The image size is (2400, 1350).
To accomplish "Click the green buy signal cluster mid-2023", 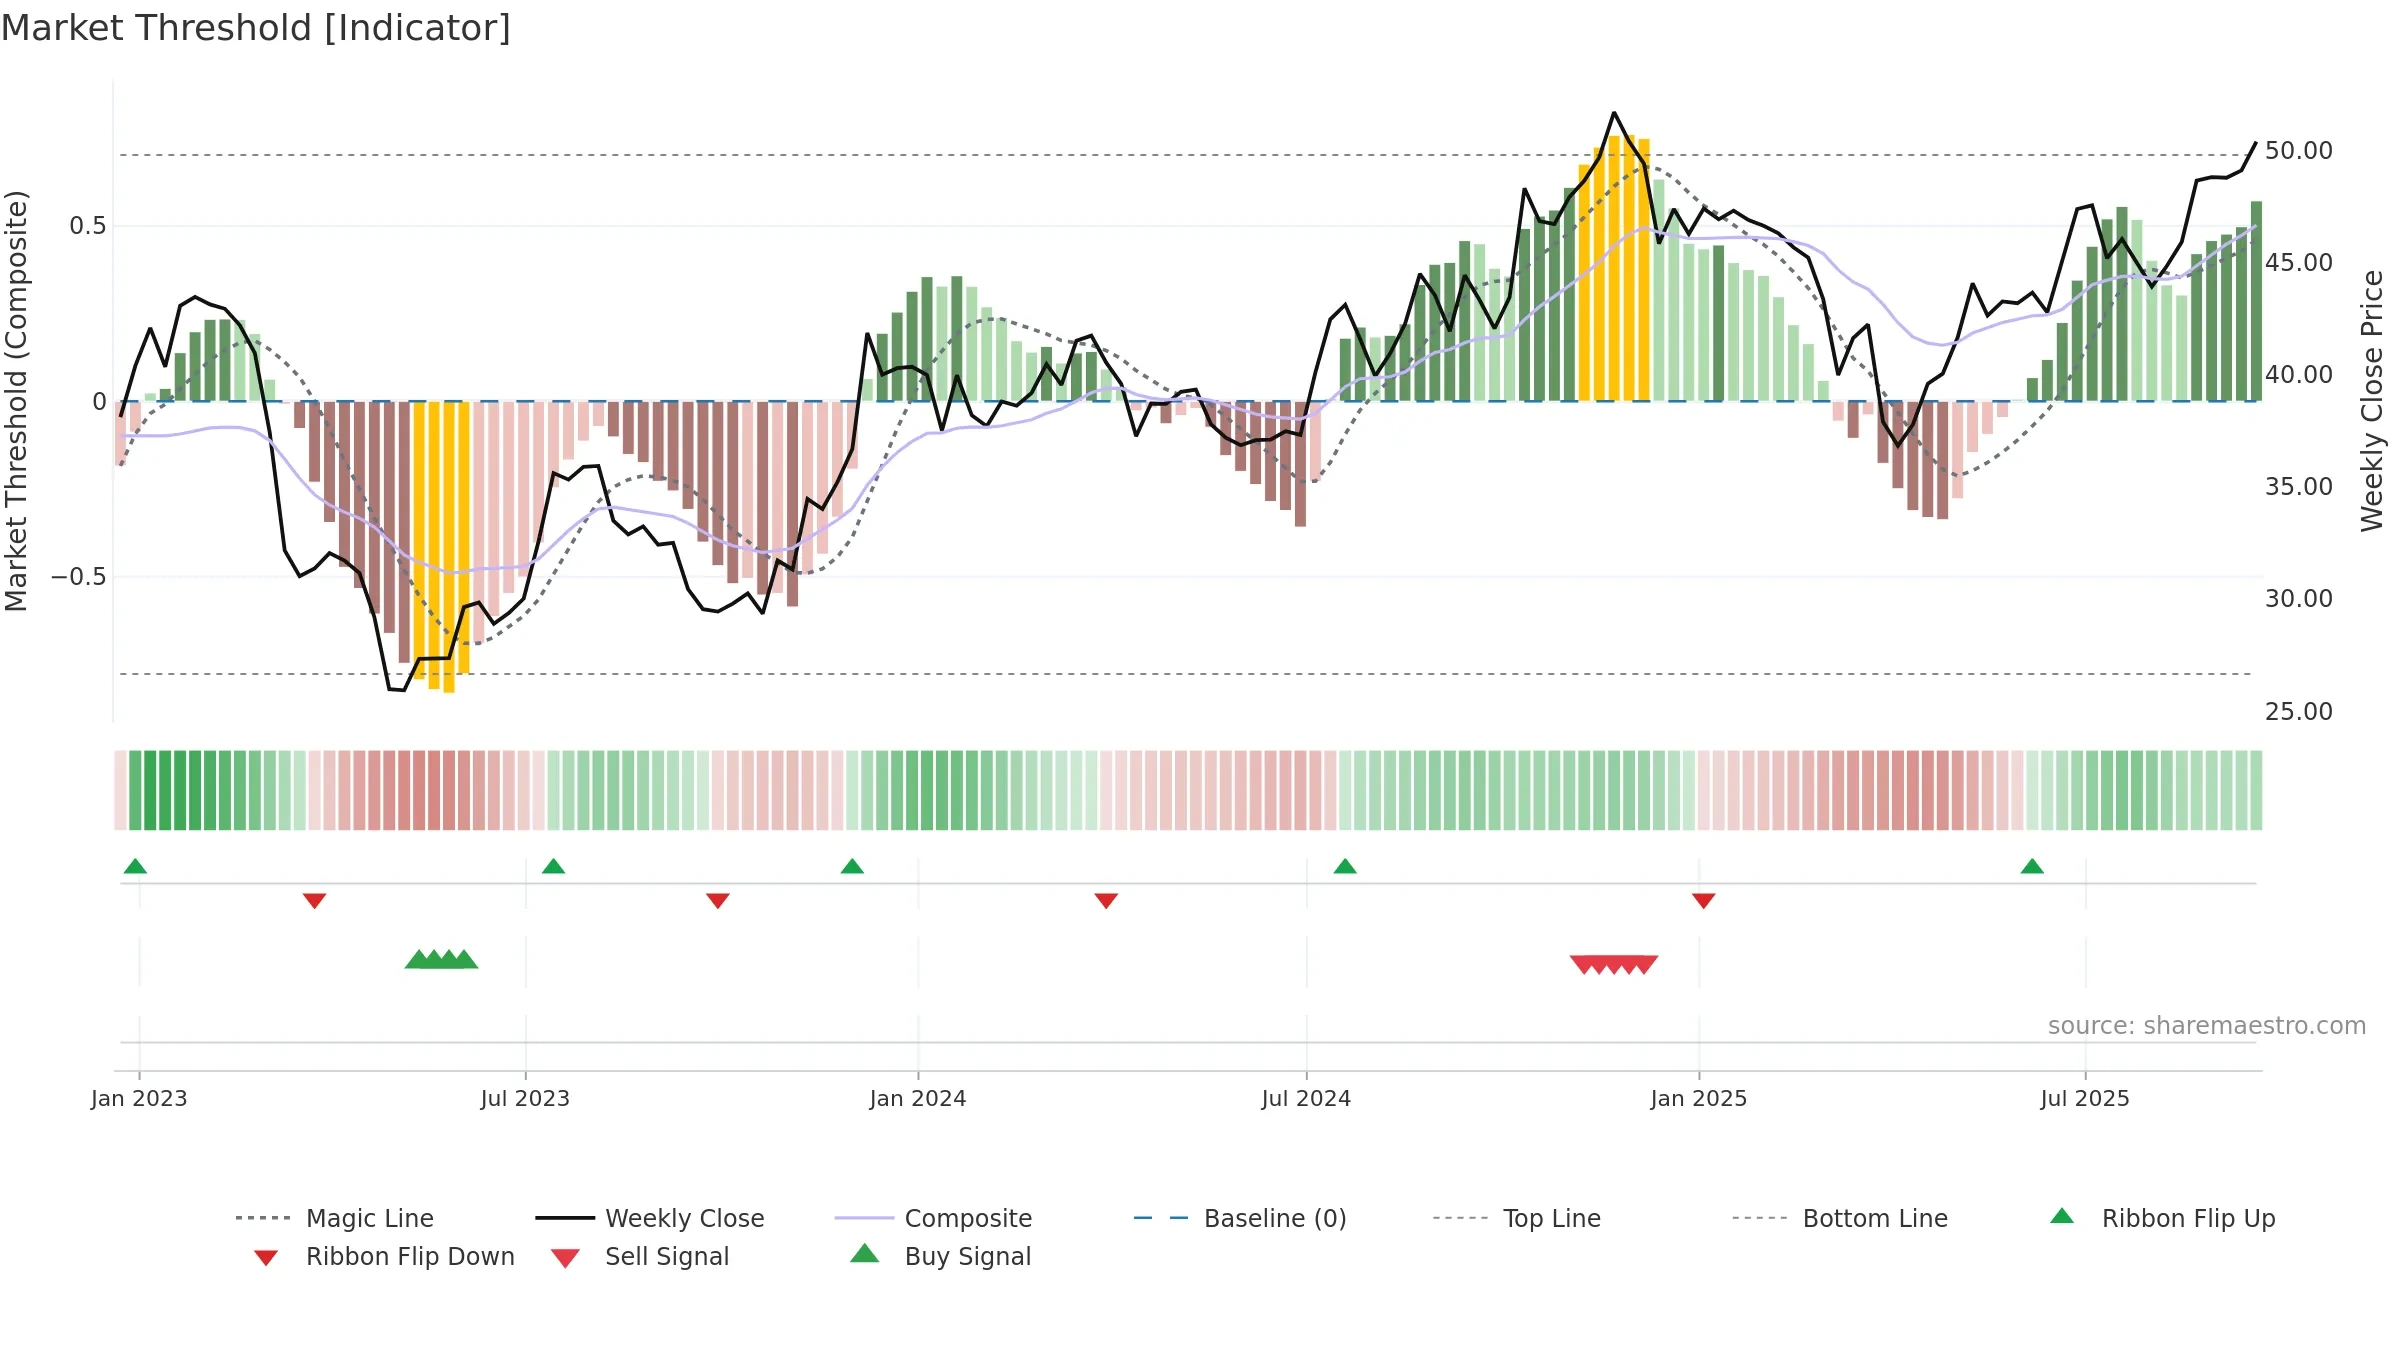I will coord(441,959).
